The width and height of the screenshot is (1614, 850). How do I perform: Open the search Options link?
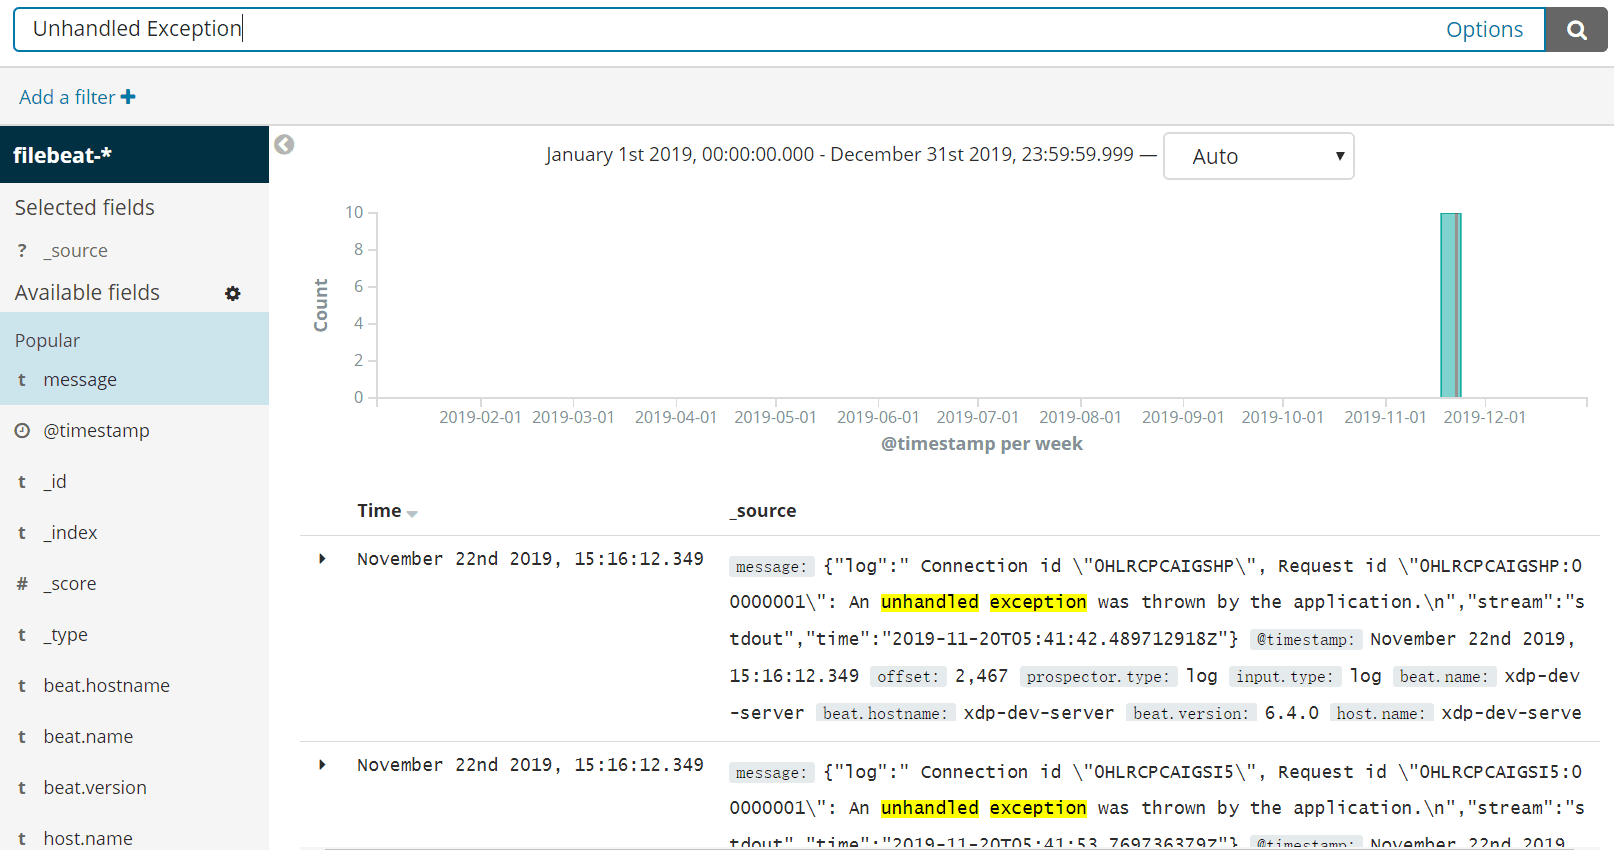click(x=1484, y=30)
